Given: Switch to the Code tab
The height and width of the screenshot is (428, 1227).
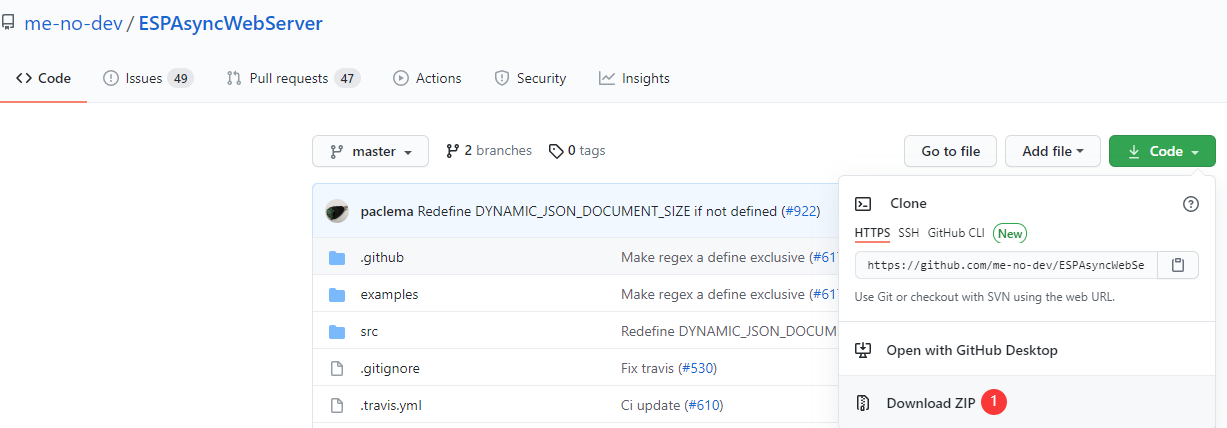Looking at the screenshot, I should tap(43, 78).
